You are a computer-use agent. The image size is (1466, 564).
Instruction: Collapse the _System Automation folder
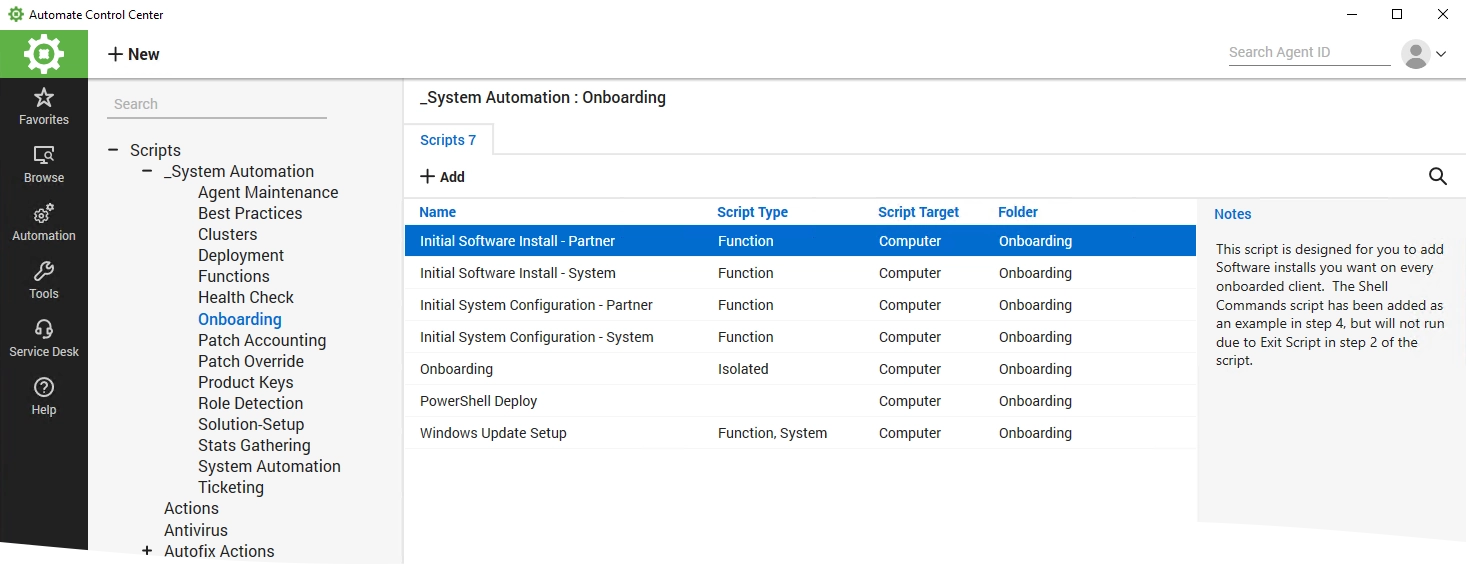[x=147, y=171]
